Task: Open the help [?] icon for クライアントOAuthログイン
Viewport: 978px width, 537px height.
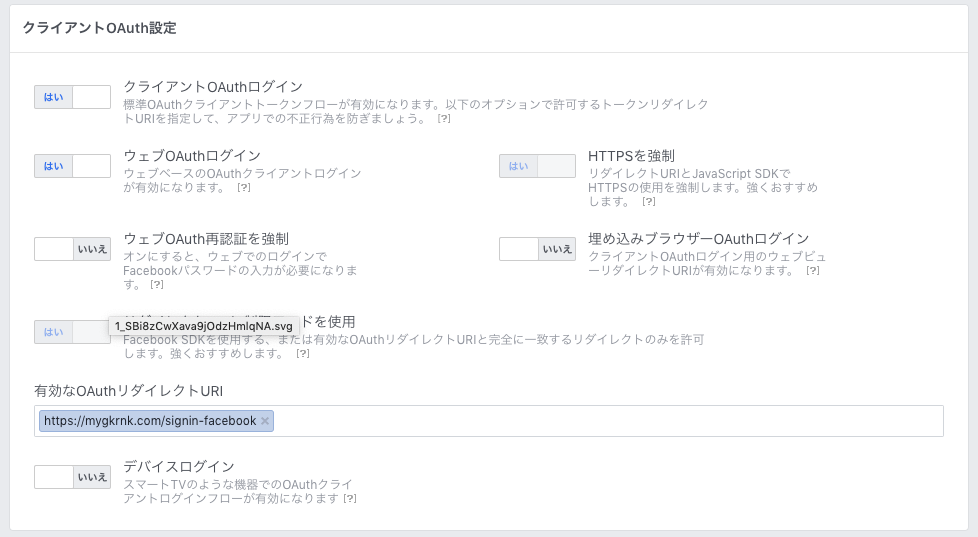Action: (443, 119)
